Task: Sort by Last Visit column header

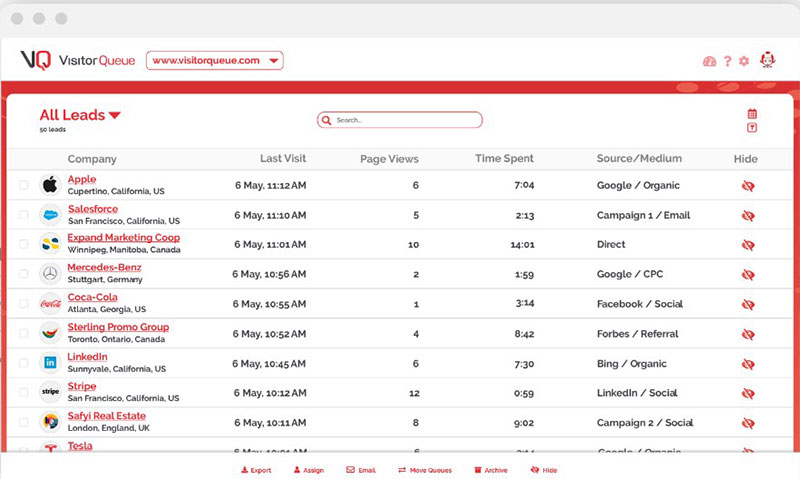Action: coord(283,159)
